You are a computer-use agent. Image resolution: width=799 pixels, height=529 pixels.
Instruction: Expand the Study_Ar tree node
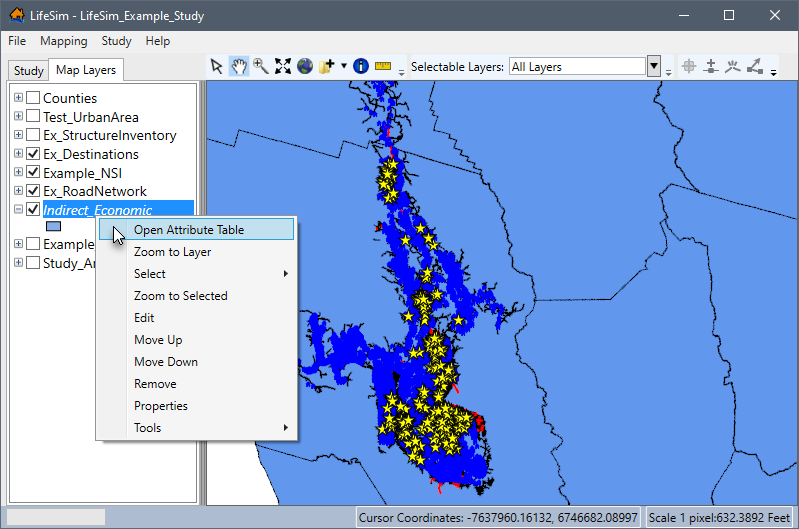[18, 262]
